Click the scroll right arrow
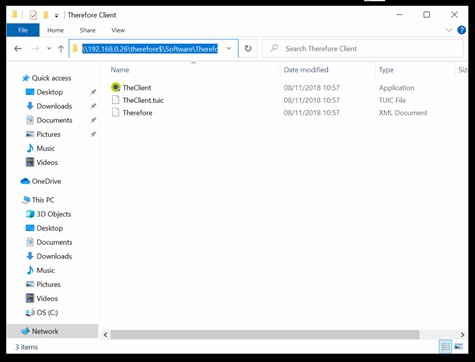Viewport: 475px width, 362px height. (462, 334)
